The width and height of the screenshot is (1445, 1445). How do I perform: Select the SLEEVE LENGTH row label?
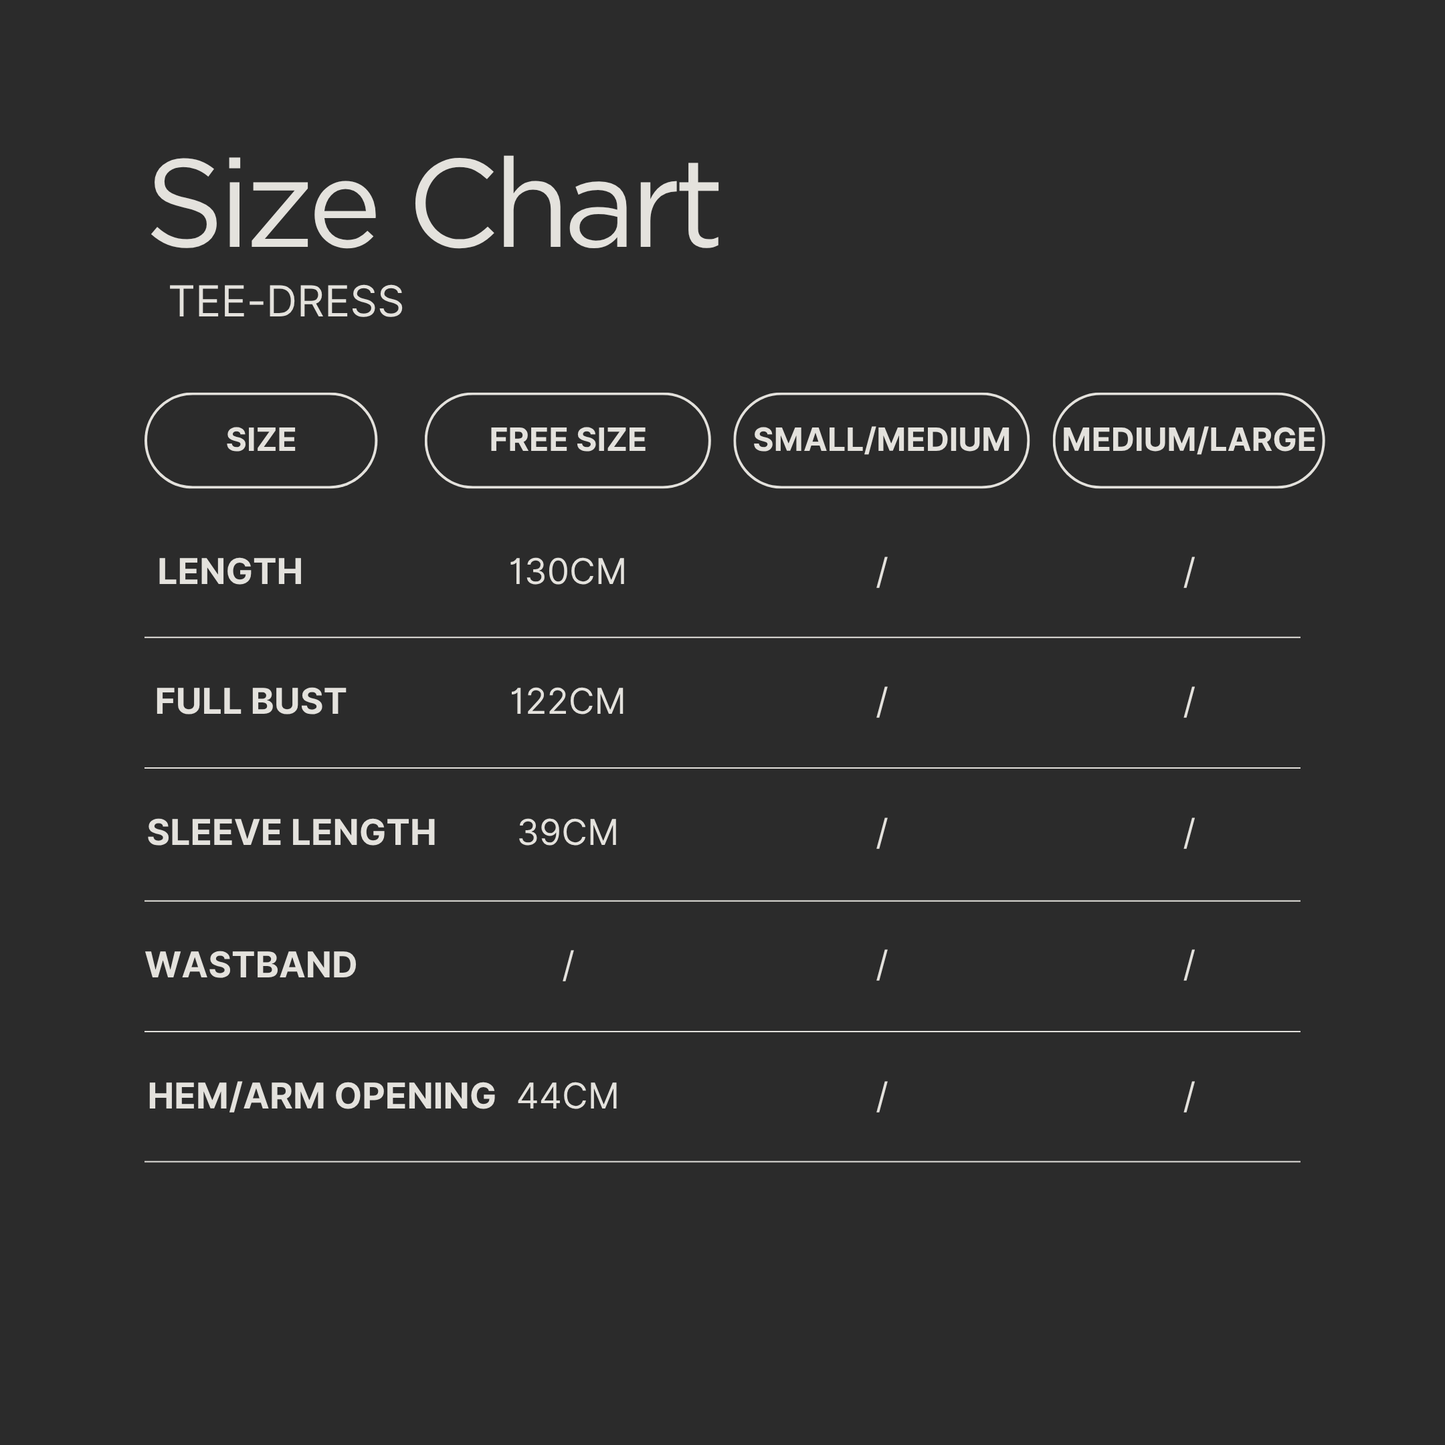pyautogui.click(x=291, y=833)
